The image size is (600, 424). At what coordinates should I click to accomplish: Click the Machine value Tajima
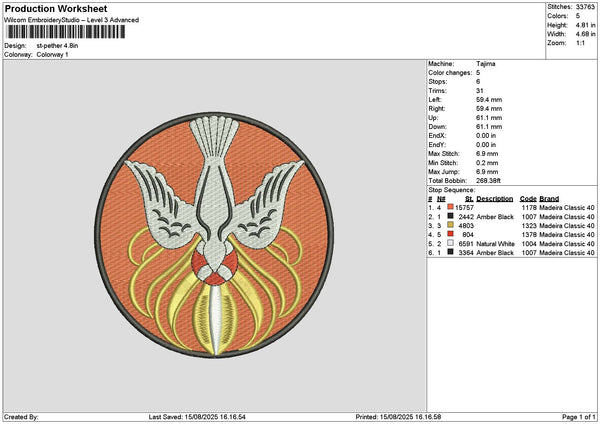(485, 63)
